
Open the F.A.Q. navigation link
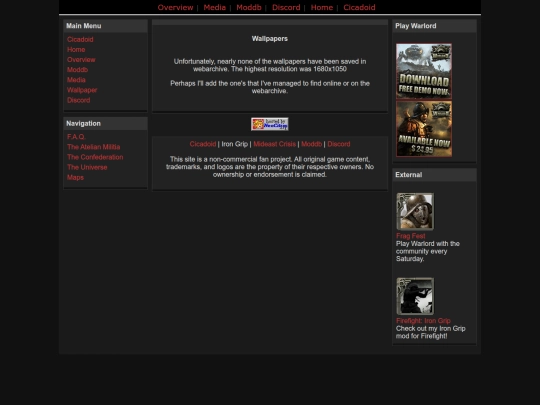point(76,137)
